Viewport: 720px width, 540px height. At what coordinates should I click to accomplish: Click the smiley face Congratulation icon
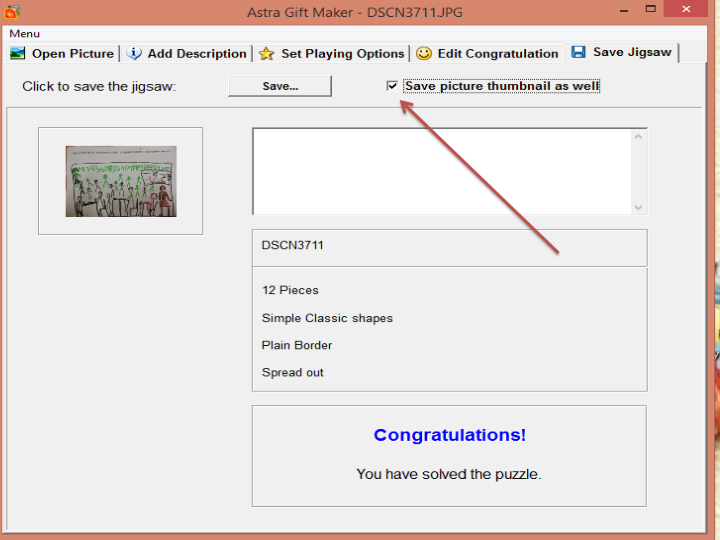(x=423, y=53)
